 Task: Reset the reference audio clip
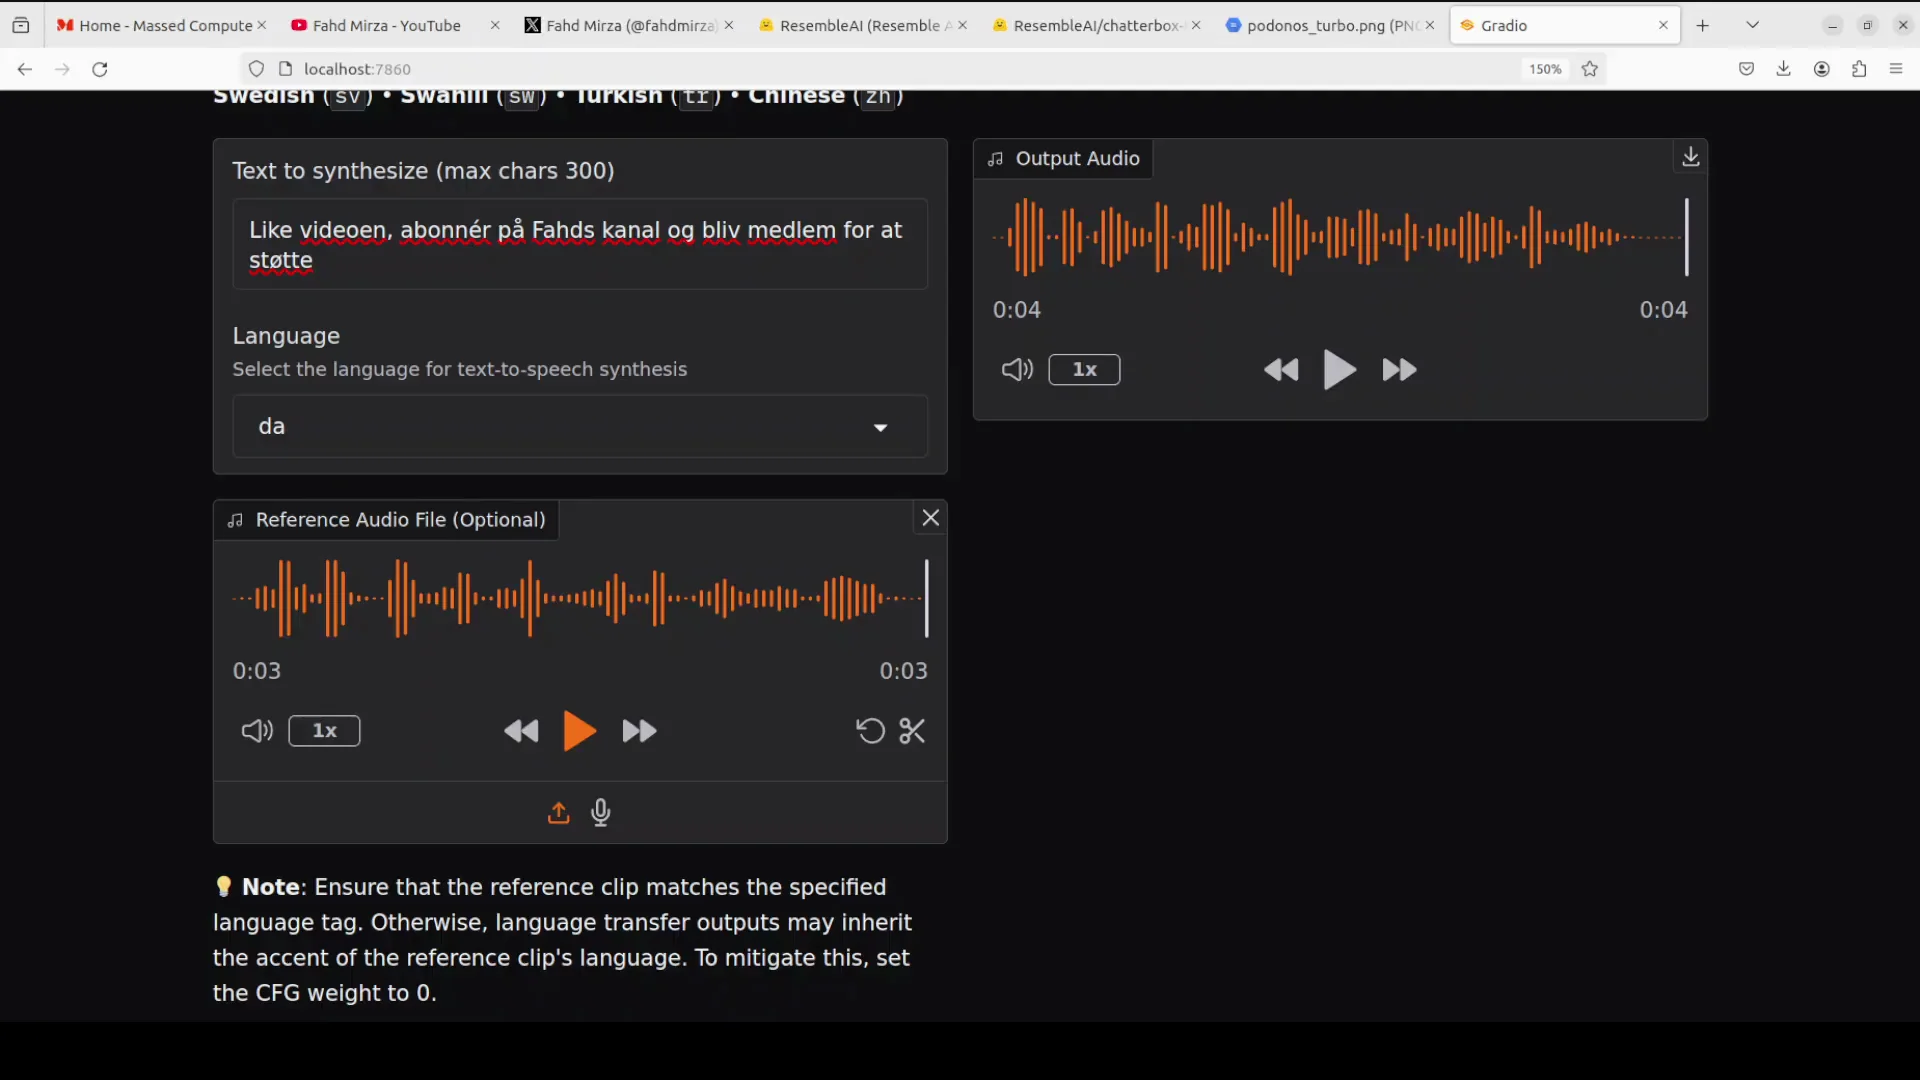[x=870, y=731]
